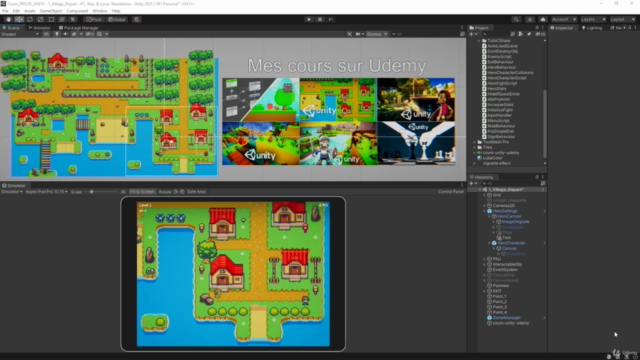This screenshot has height=360, width=640.
Task: Click the Step frame button
Action: click(331, 19)
